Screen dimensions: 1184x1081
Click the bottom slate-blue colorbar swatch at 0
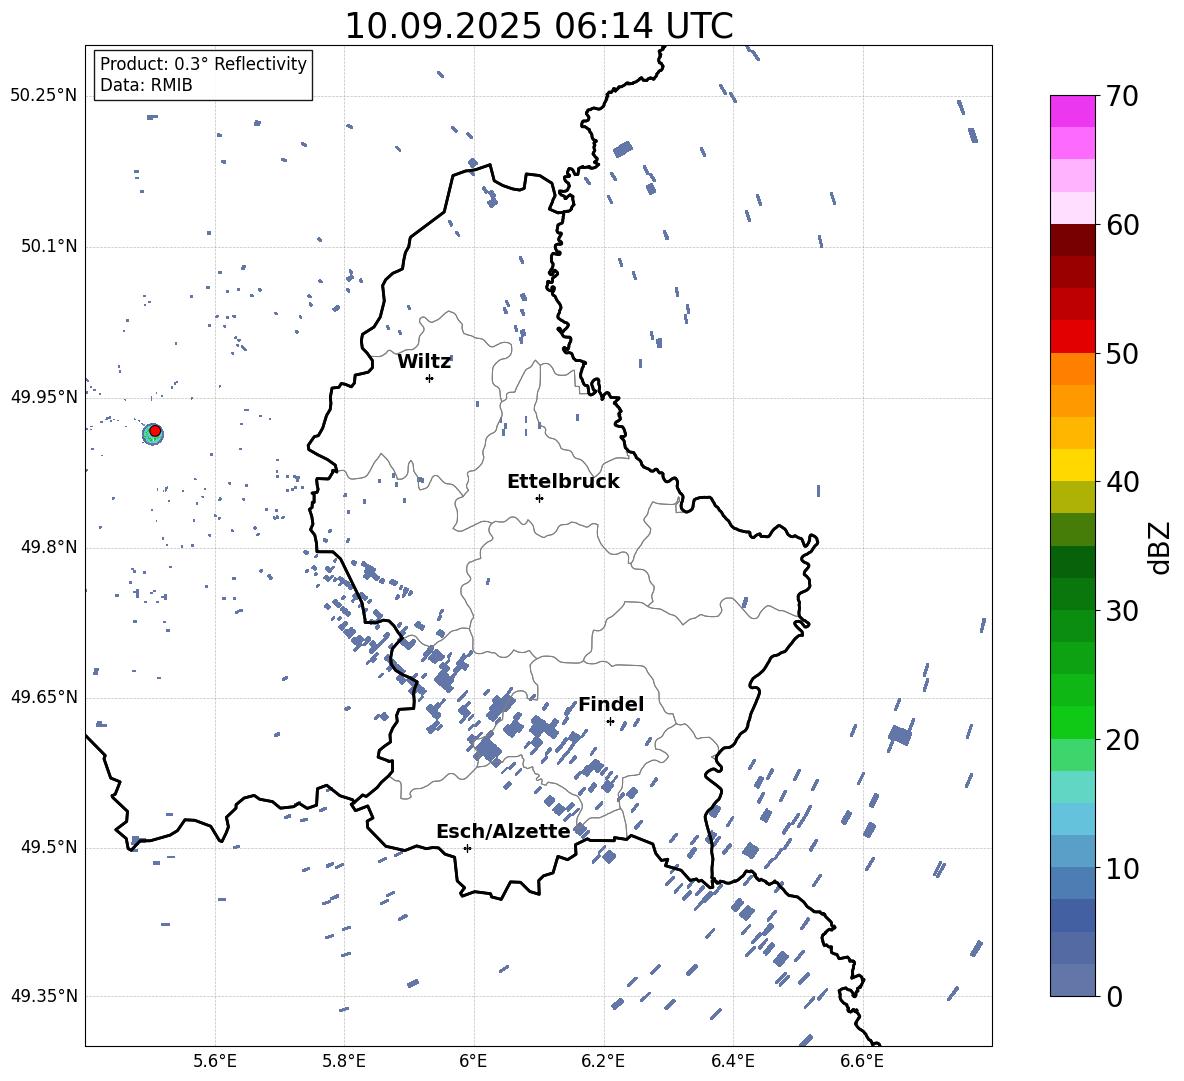pyautogui.click(x=1072, y=981)
